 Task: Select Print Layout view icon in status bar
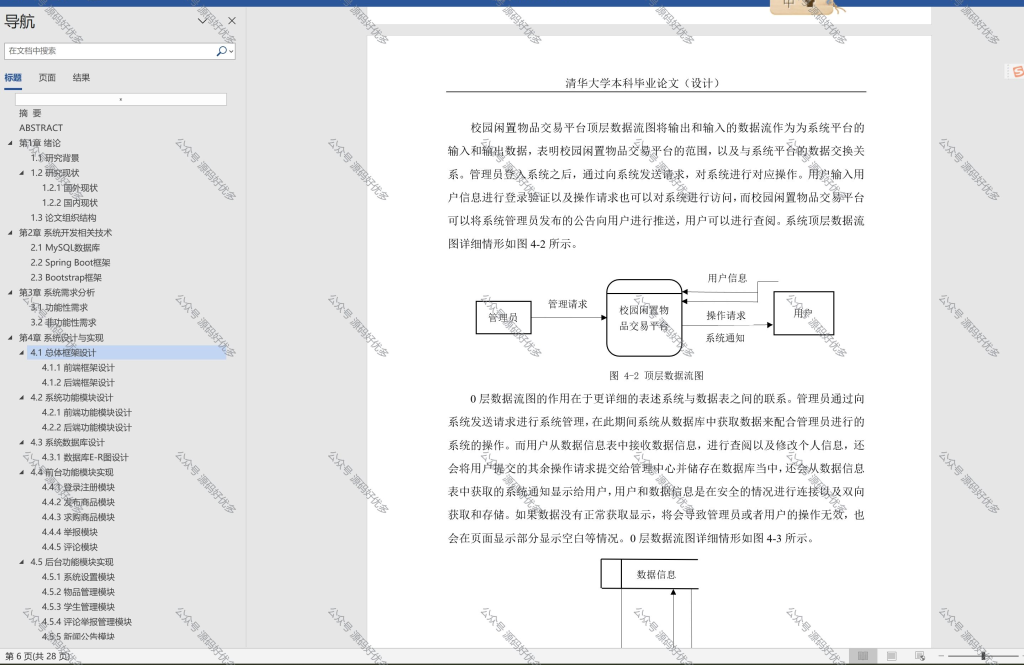point(891,656)
